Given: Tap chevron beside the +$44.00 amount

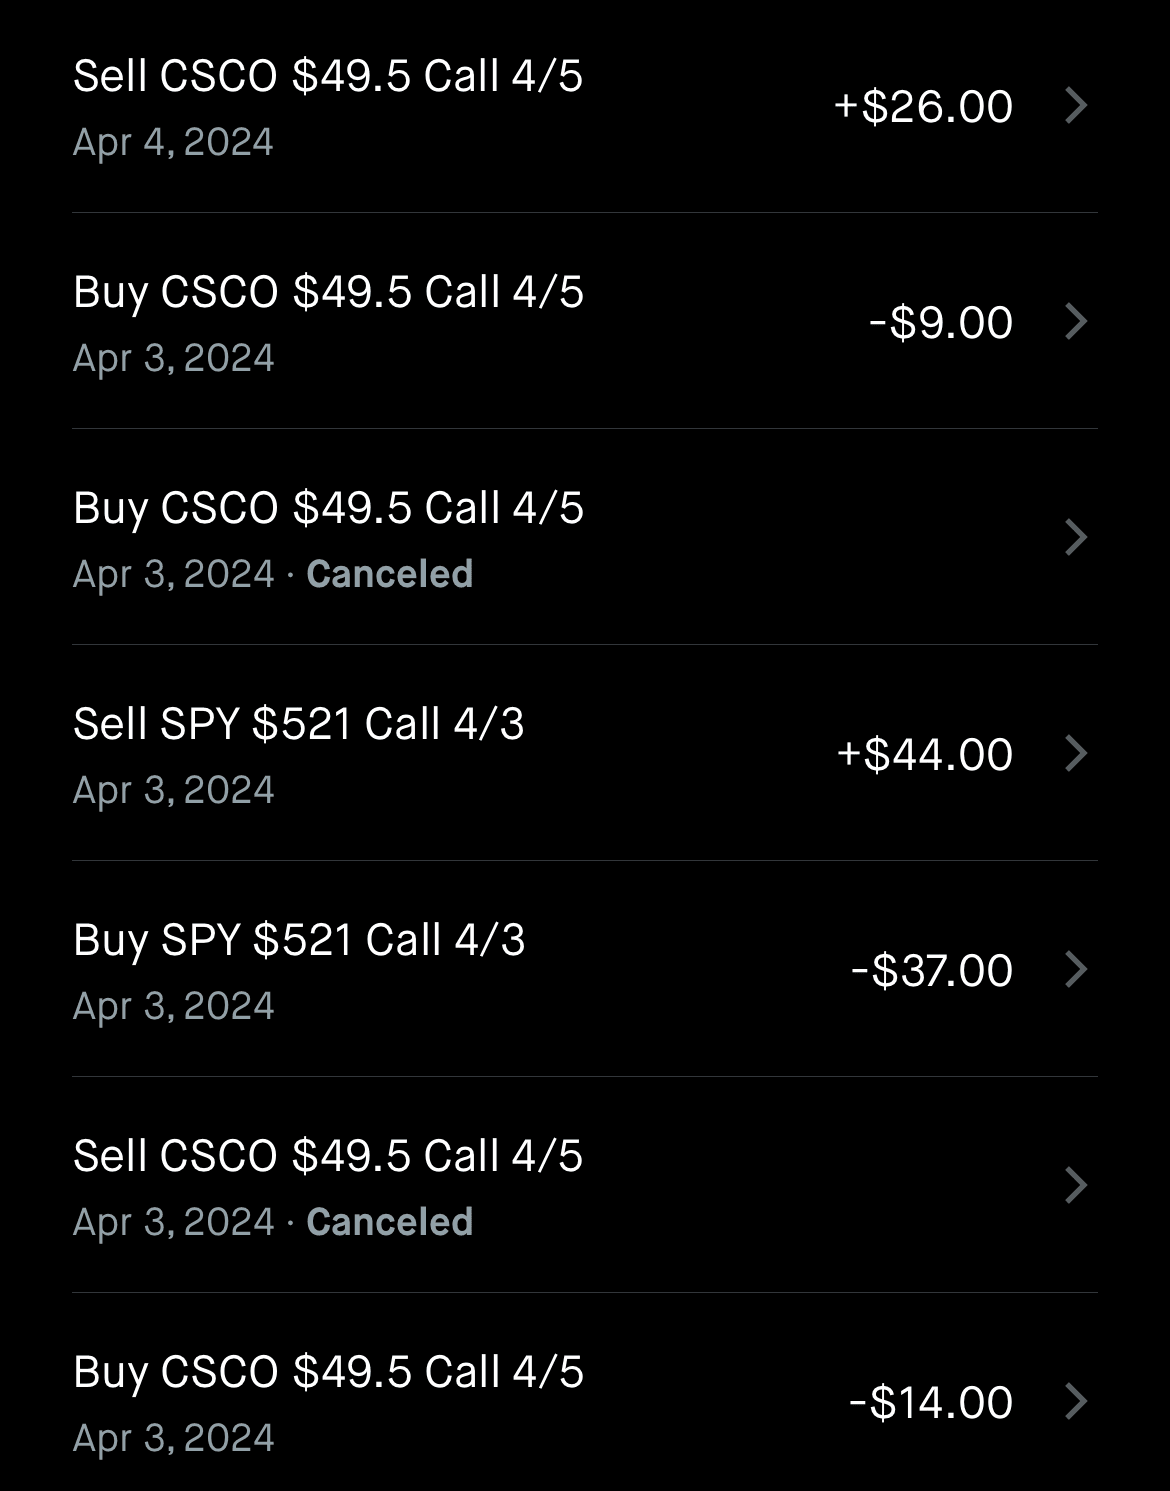Looking at the screenshot, I should (1076, 753).
